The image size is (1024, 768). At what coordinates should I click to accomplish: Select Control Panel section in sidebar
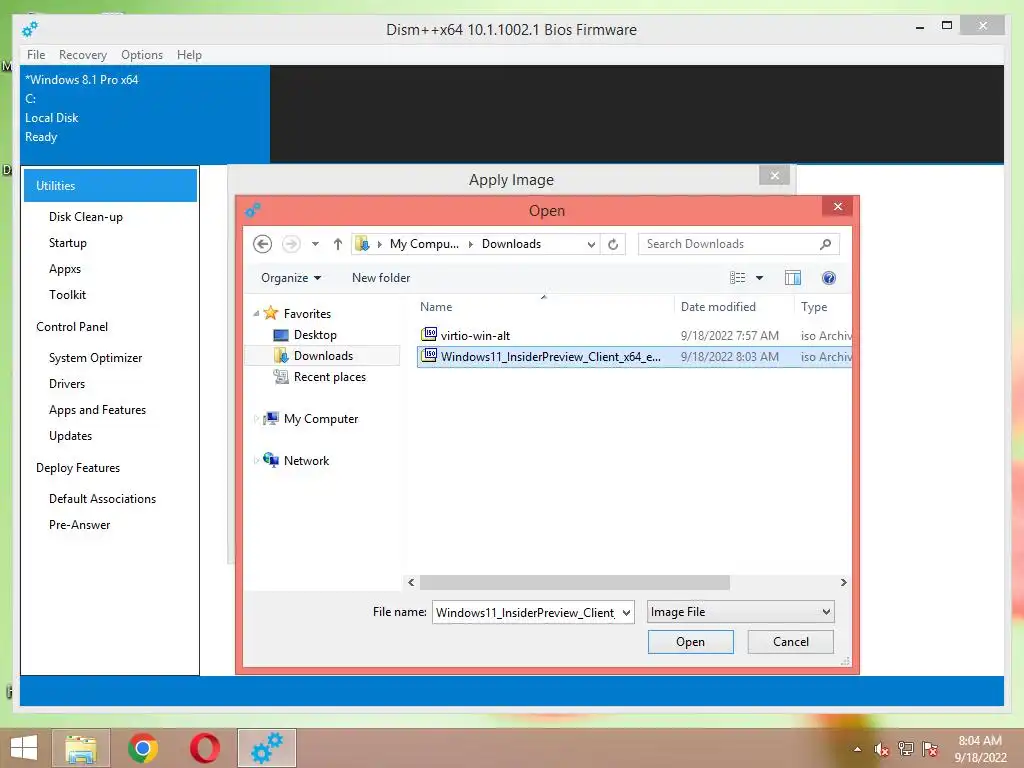click(x=72, y=327)
